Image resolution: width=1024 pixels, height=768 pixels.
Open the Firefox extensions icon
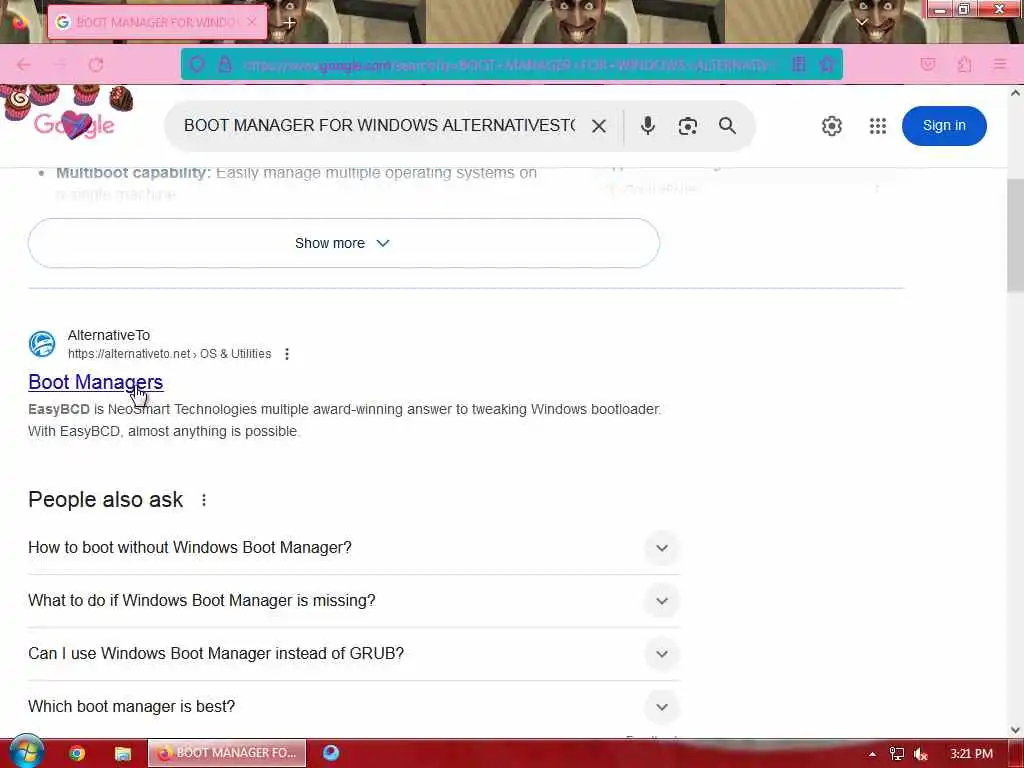[964, 65]
